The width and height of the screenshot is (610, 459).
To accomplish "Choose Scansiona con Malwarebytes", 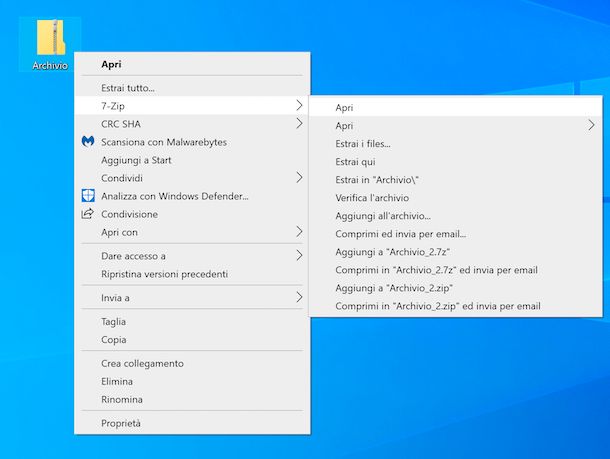I will coord(192,142).
